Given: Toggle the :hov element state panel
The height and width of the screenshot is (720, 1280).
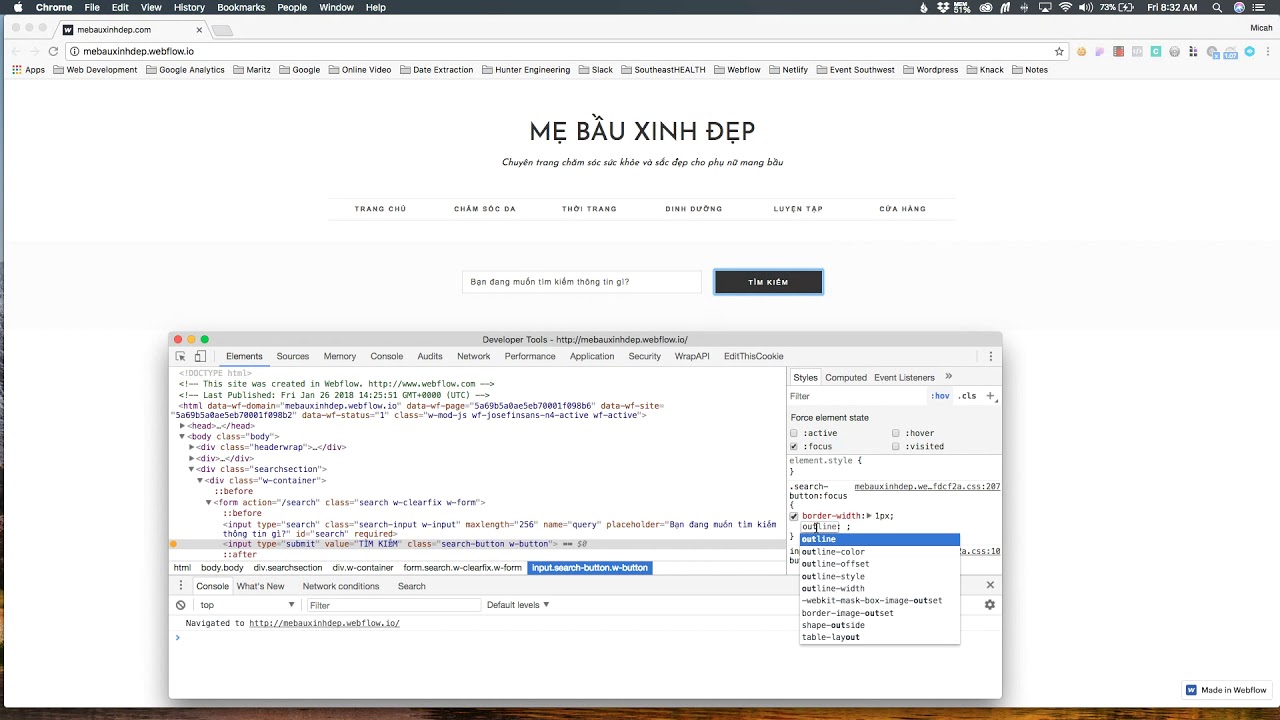Looking at the screenshot, I should pos(940,396).
